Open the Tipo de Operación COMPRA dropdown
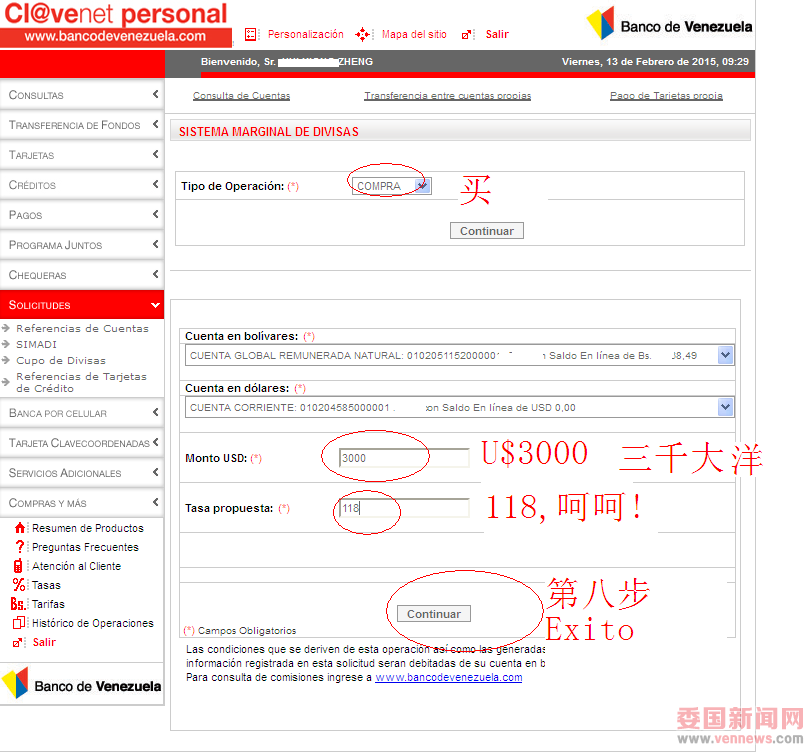 point(392,186)
